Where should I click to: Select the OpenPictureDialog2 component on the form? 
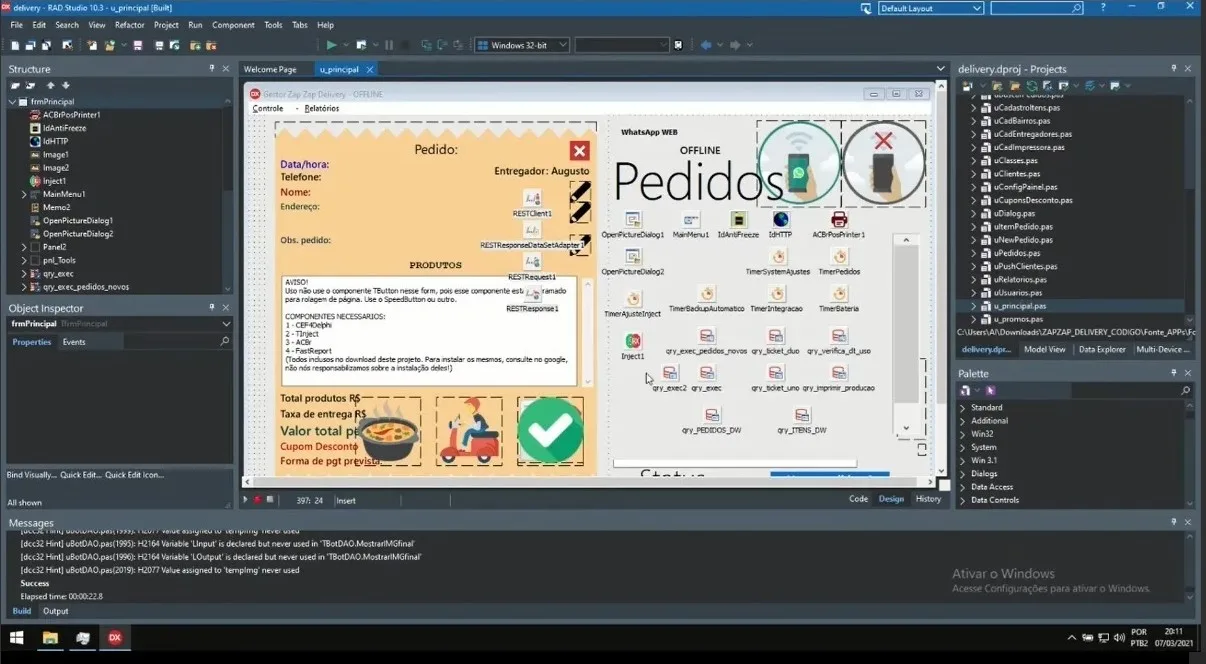click(x=633, y=256)
